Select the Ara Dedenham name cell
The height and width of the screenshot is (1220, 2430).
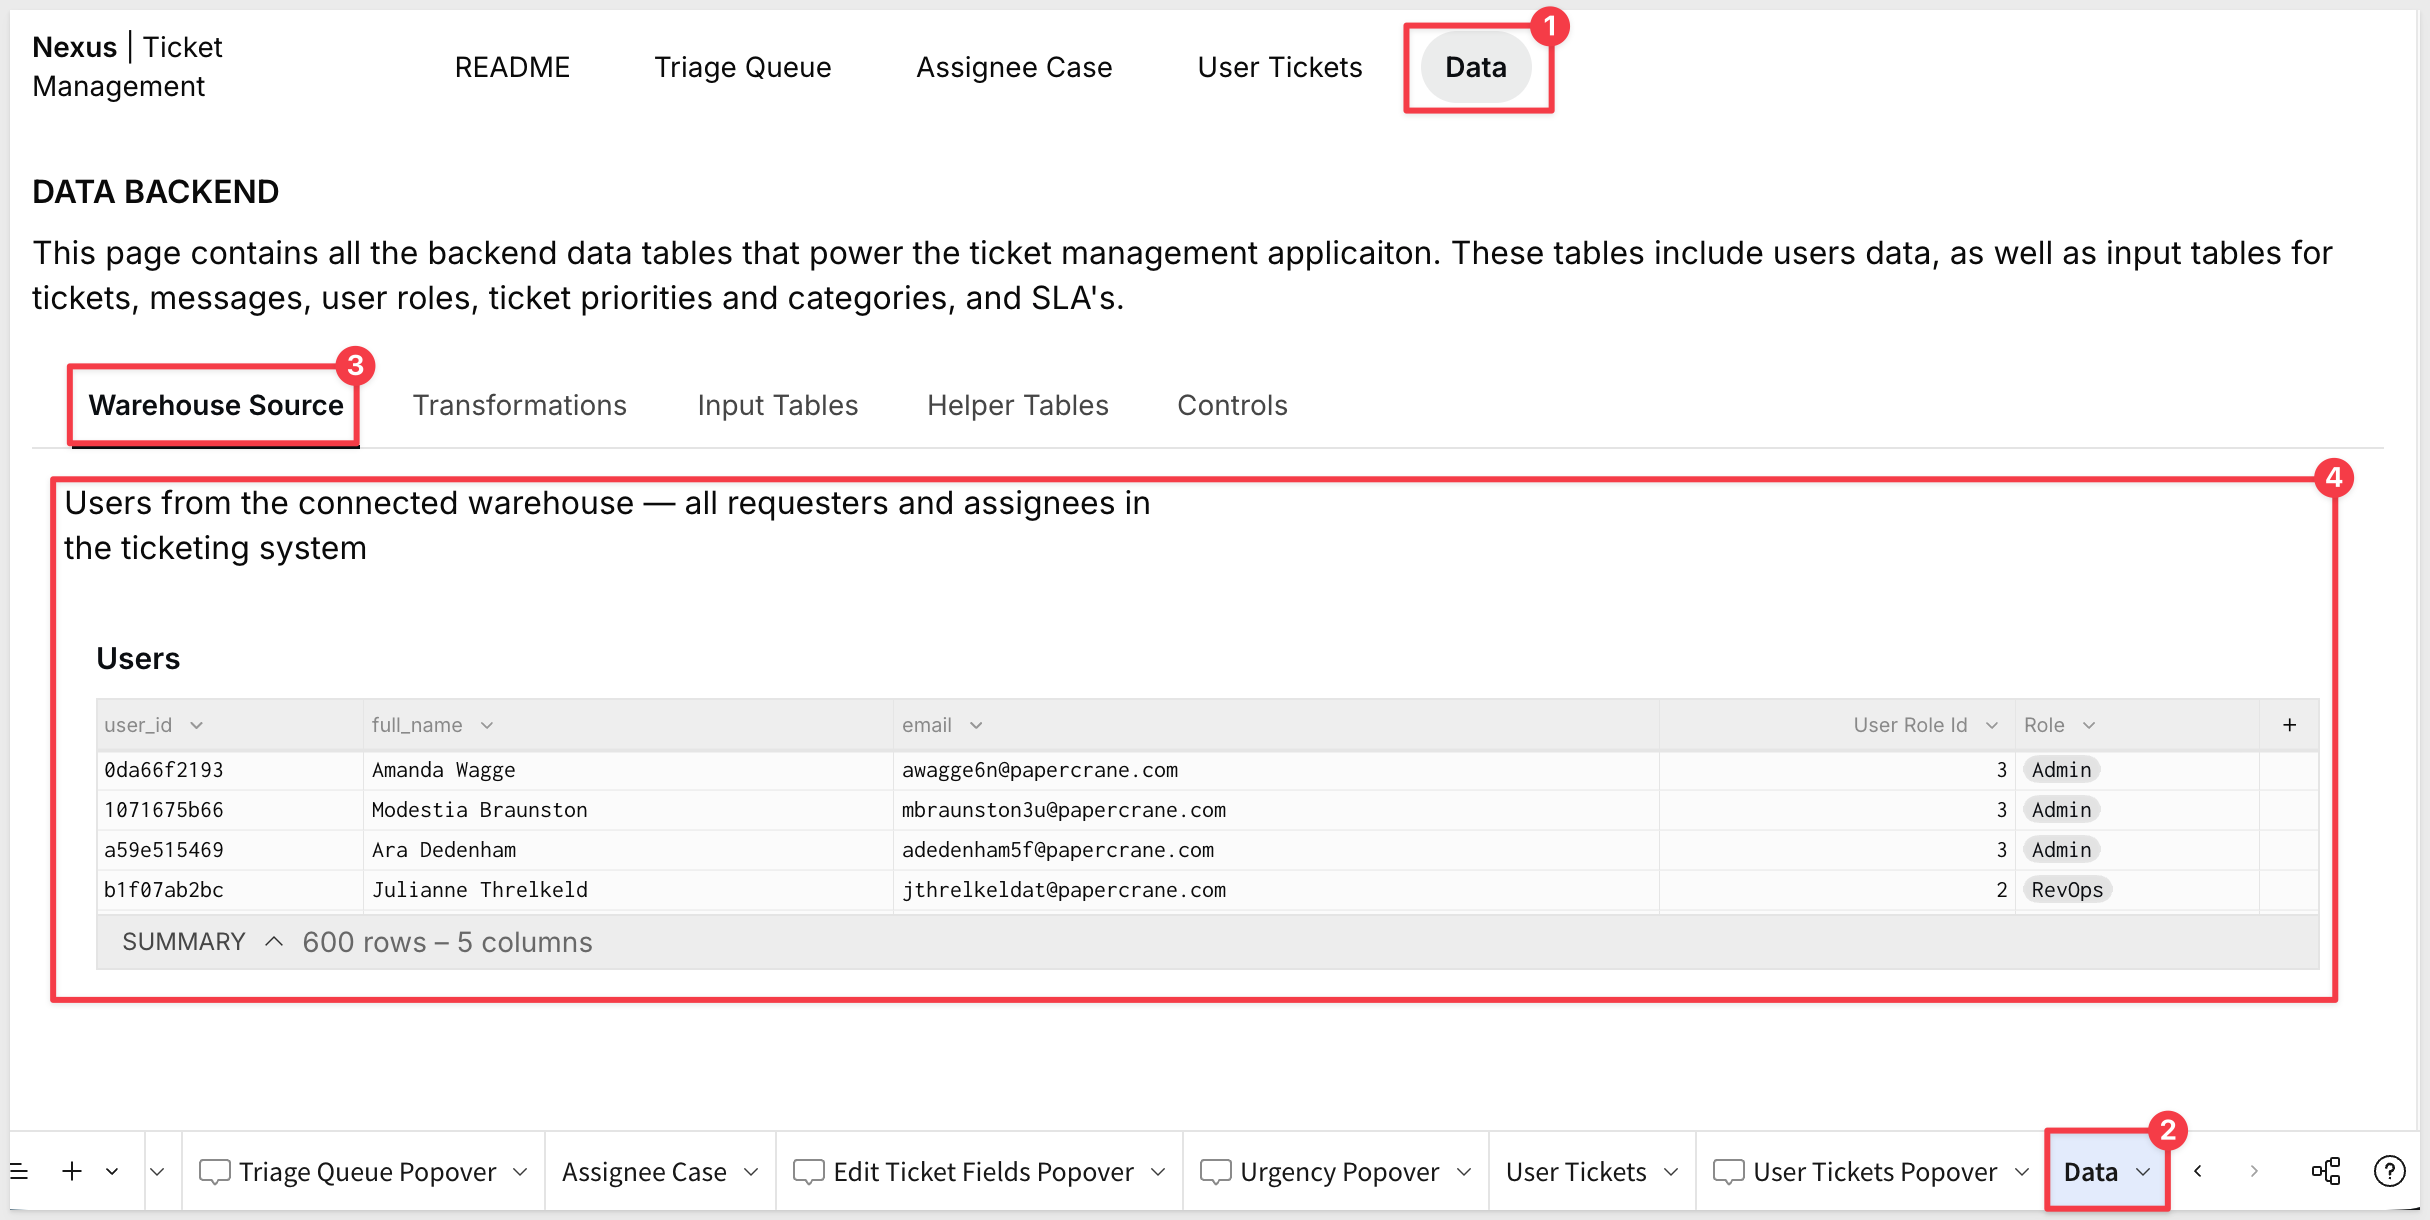(x=628, y=850)
